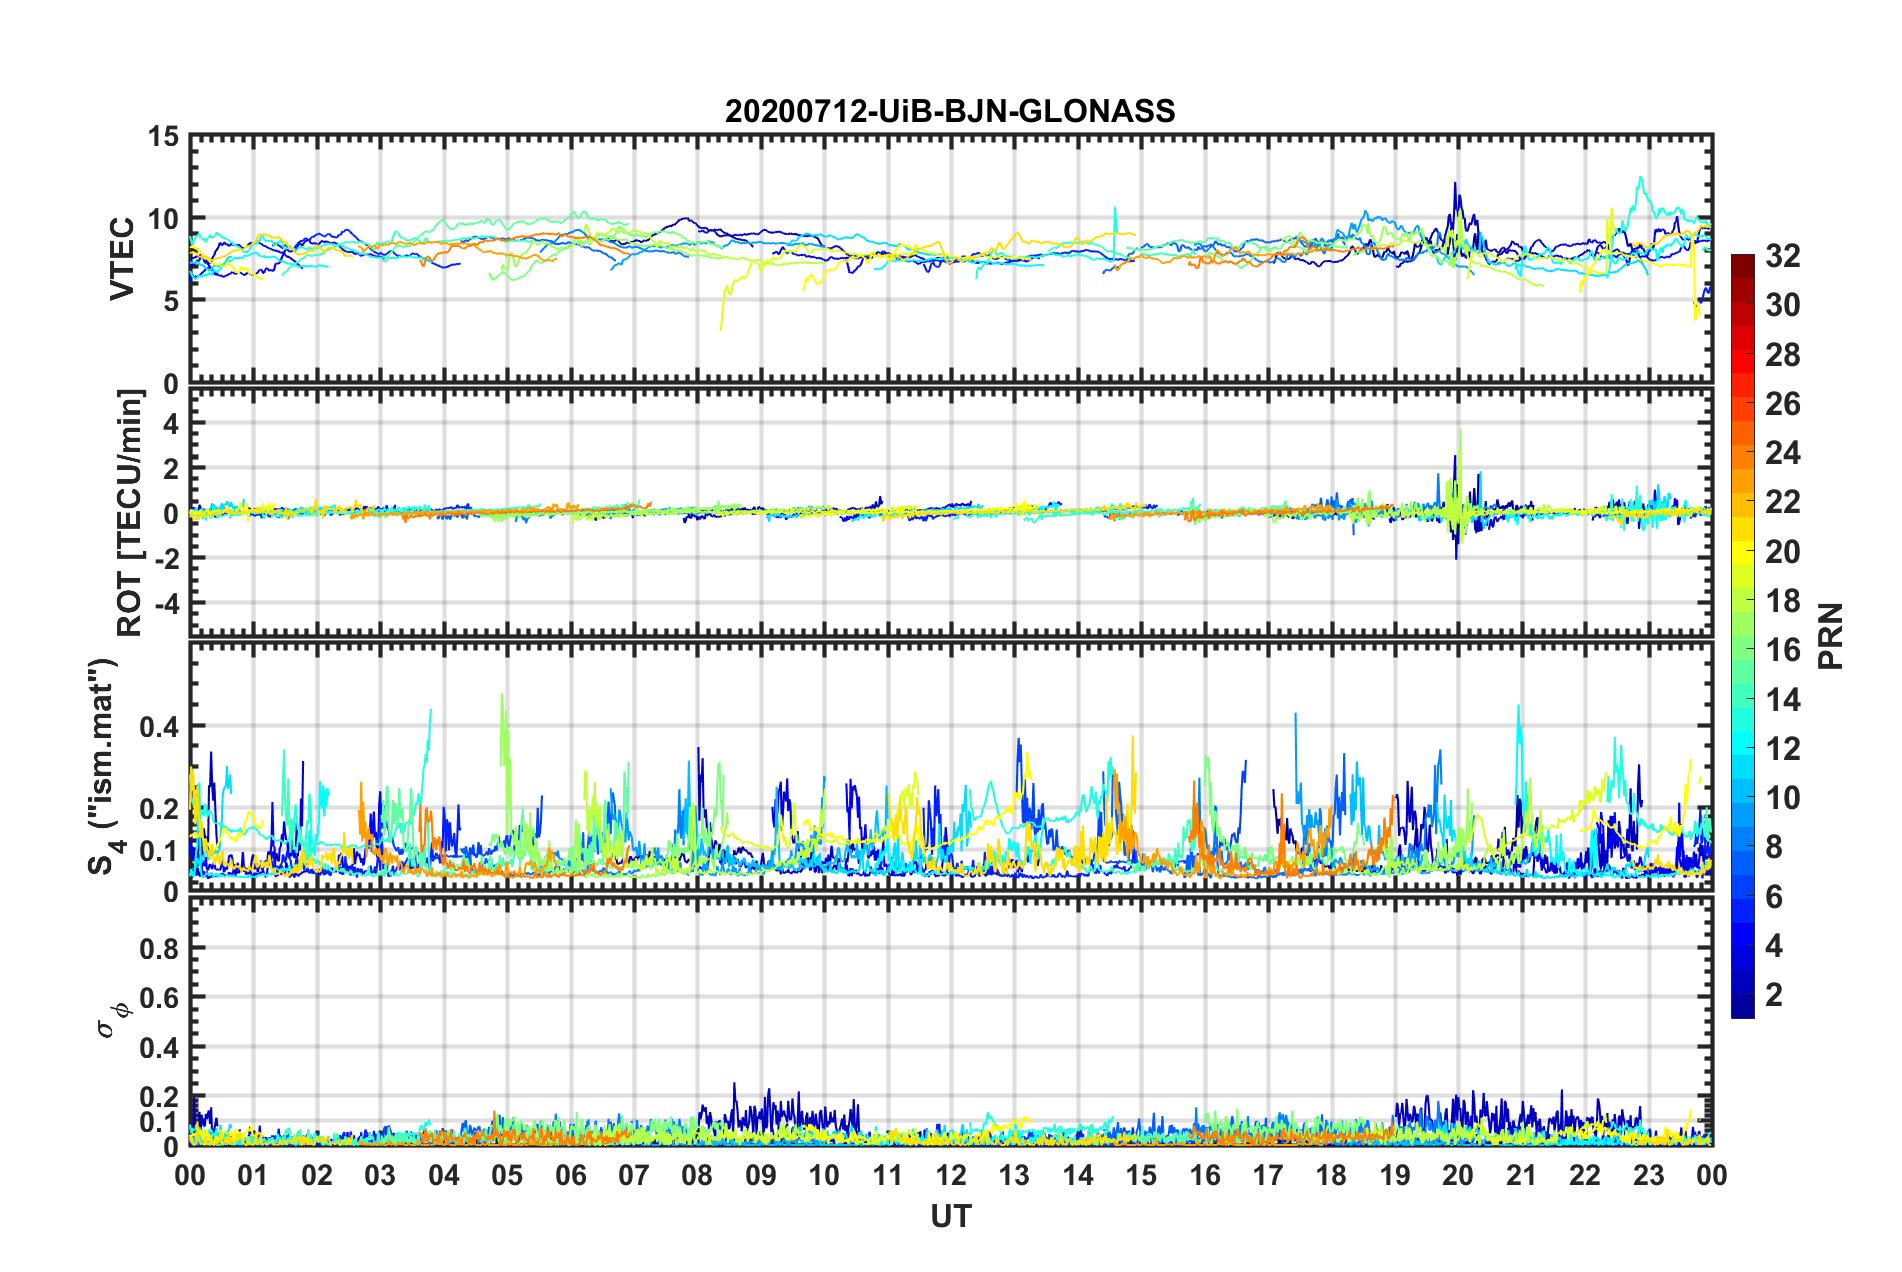Click the UT x-axis label
This screenshot has width=1902, height=1272.
[x=951, y=1216]
